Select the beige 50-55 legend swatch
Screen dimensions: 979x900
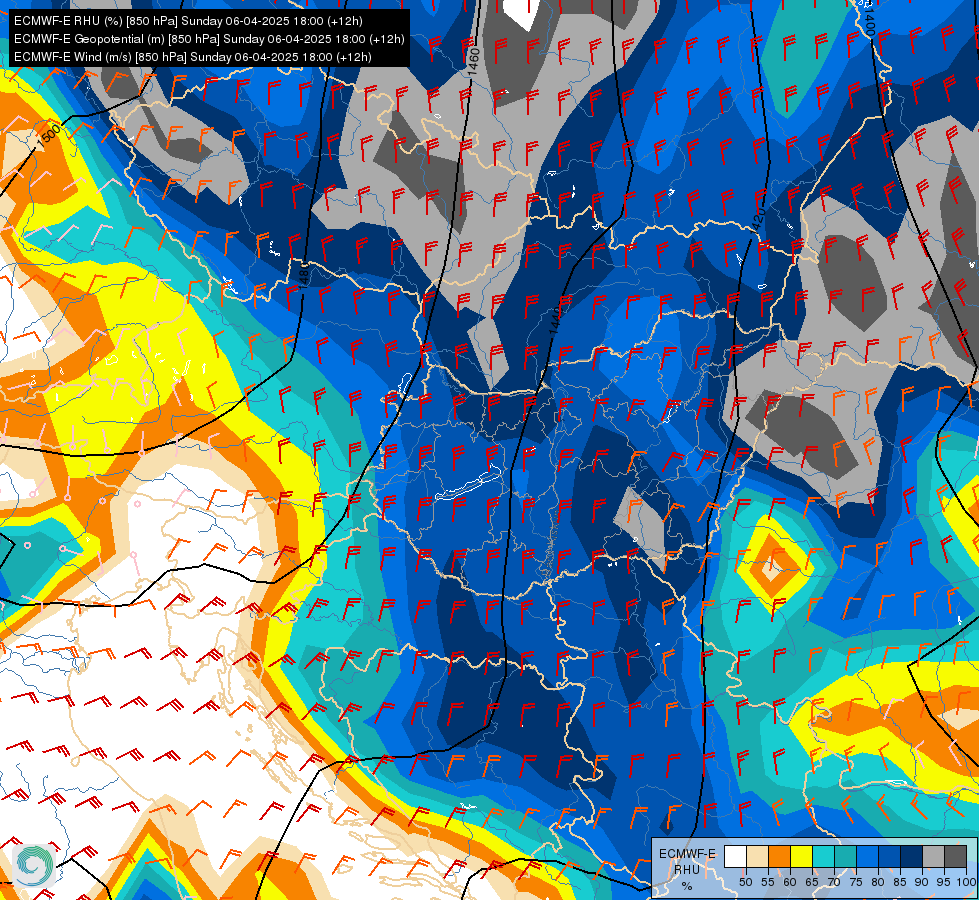coord(757,856)
